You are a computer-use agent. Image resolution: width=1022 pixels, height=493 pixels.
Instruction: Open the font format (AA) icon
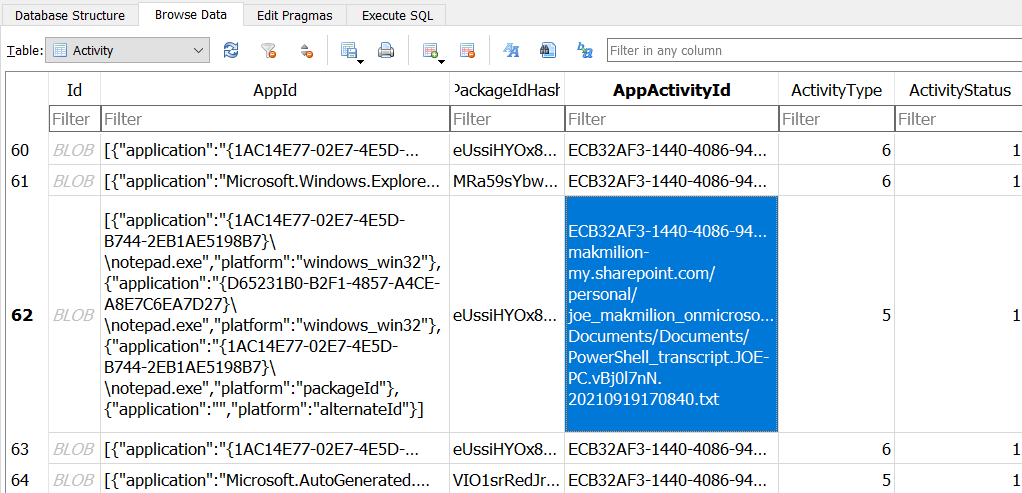[510, 50]
